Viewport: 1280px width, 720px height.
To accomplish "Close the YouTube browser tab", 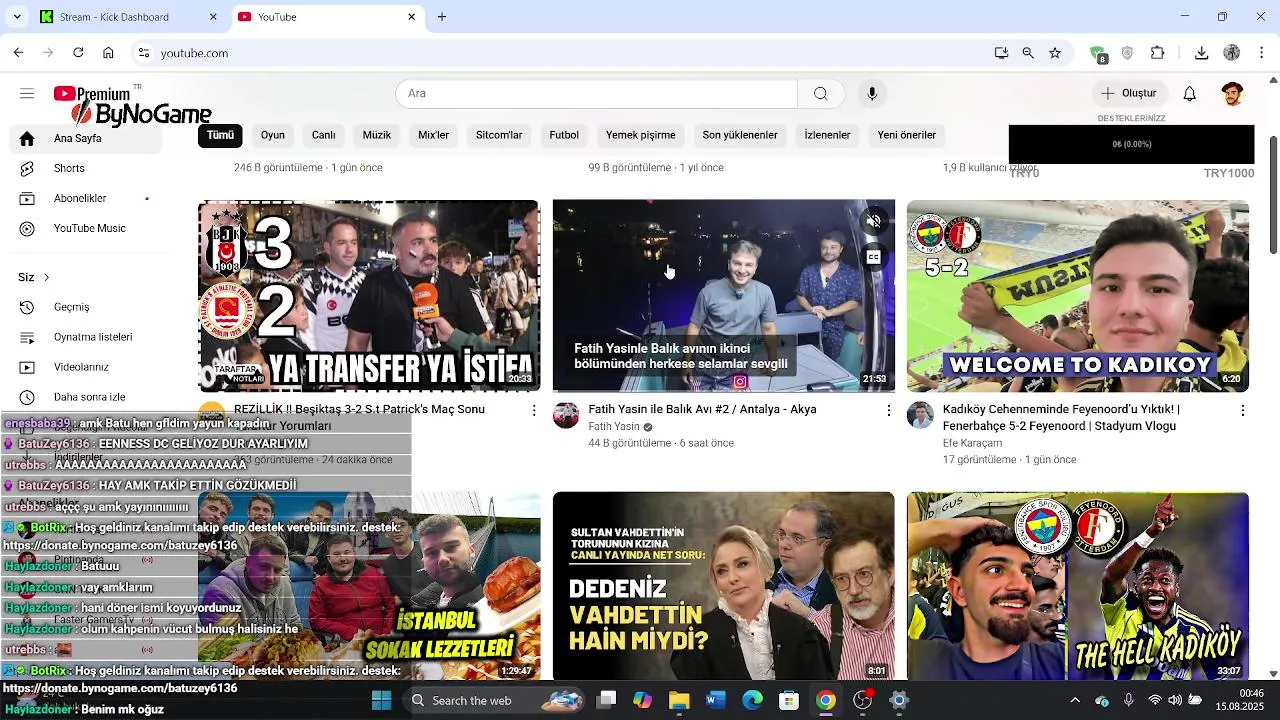I will tap(411, 17).
